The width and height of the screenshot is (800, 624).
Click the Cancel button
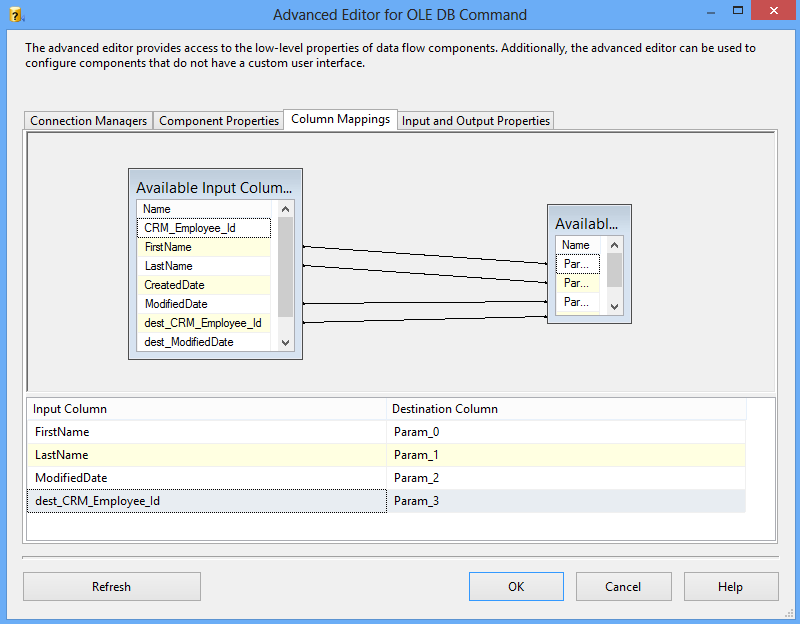(623, 587)
